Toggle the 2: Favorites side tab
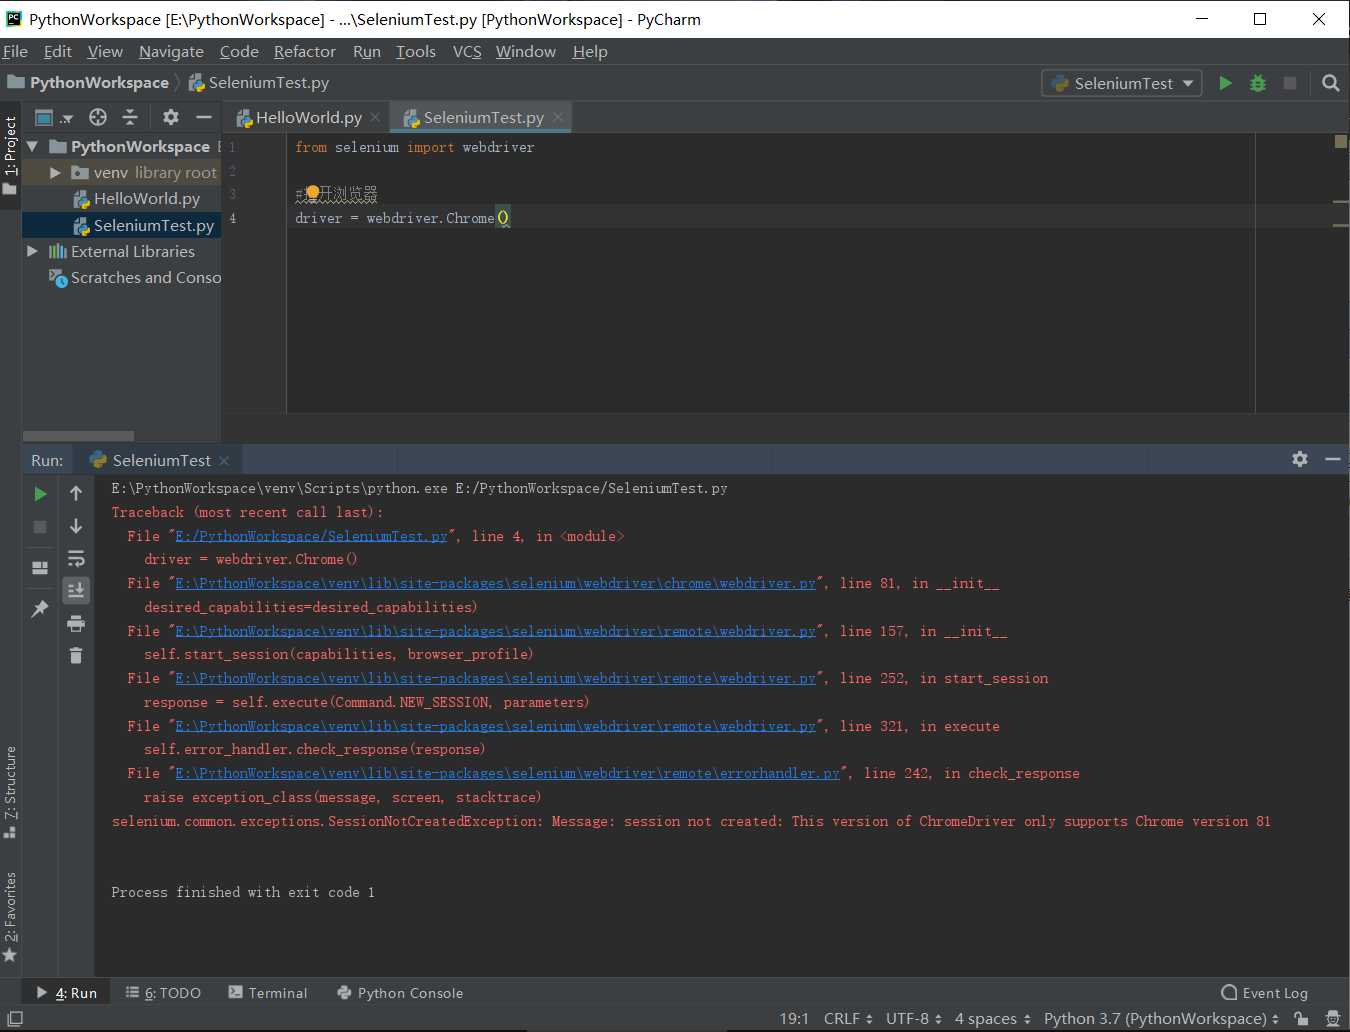1350x1032 pixels. (x=10, y=916)
